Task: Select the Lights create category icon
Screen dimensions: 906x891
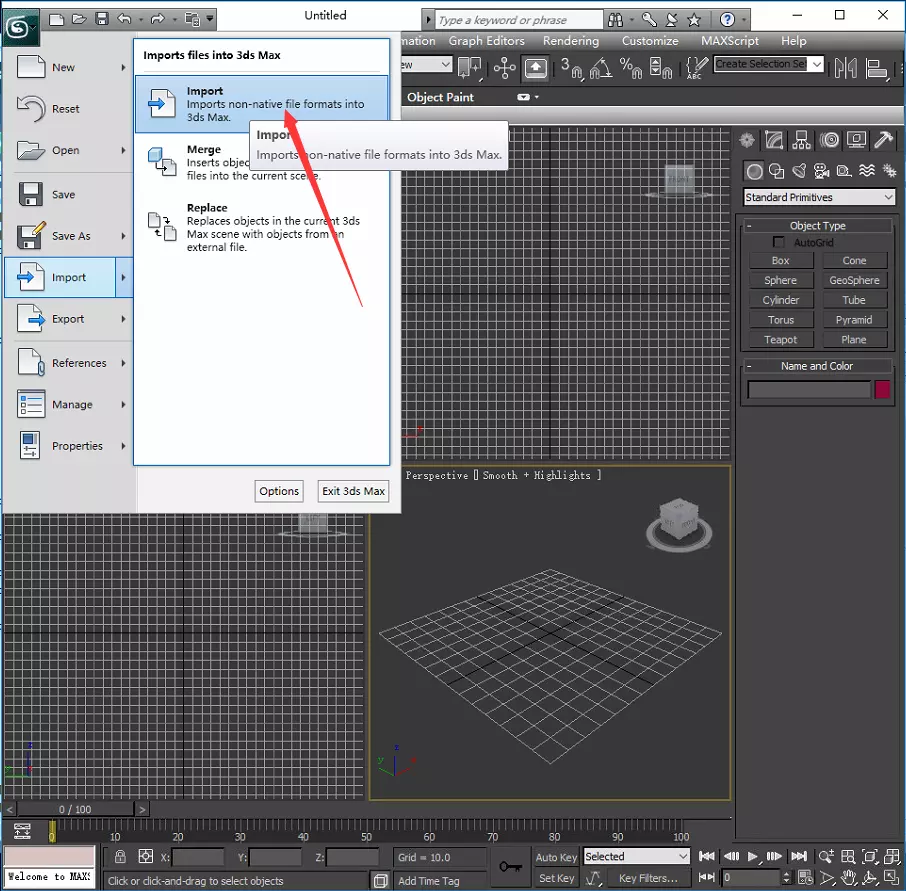Action: [x=799, y=171]
